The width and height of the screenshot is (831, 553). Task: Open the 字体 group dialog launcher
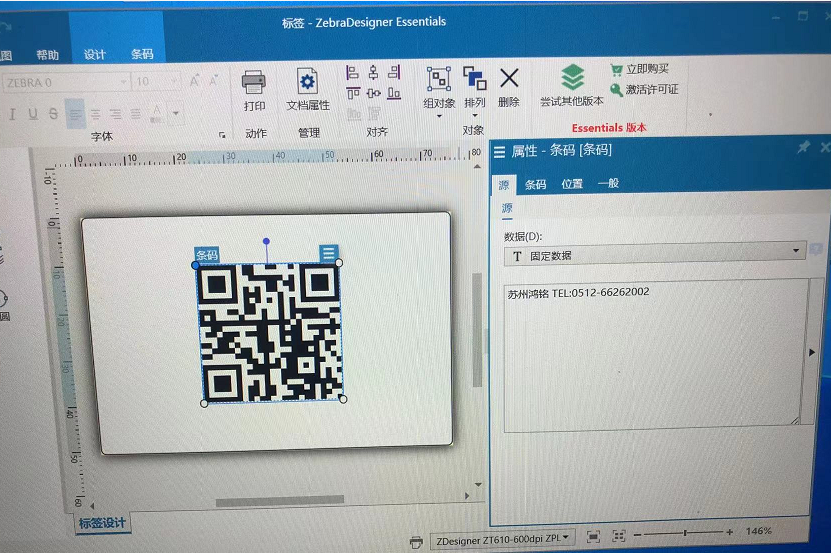(x=222, y=135)
